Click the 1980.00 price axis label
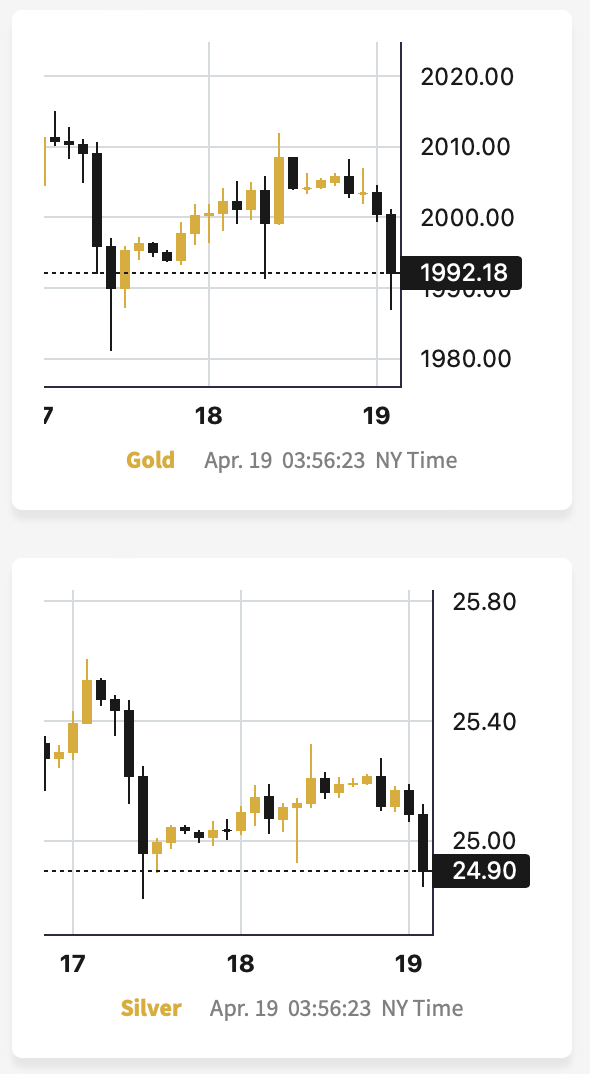590x1074 pixels. [x=466, y=358]
